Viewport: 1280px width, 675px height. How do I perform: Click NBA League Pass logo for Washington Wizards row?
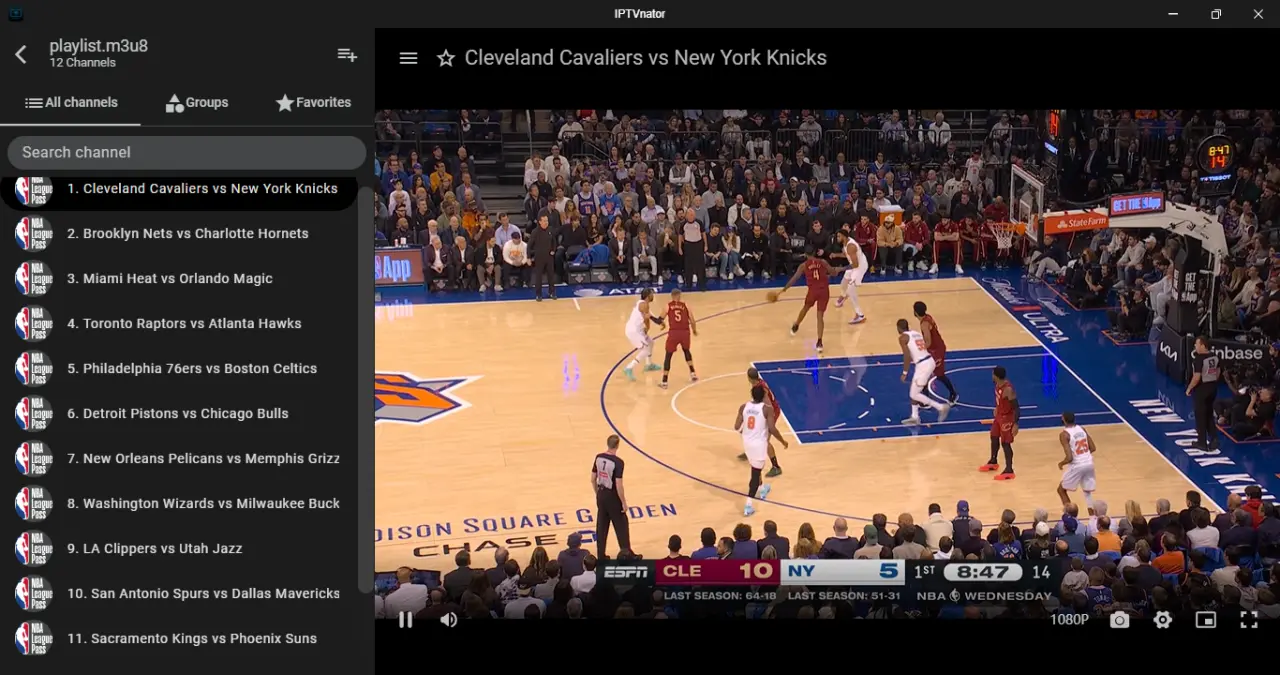tap(34, 503)
